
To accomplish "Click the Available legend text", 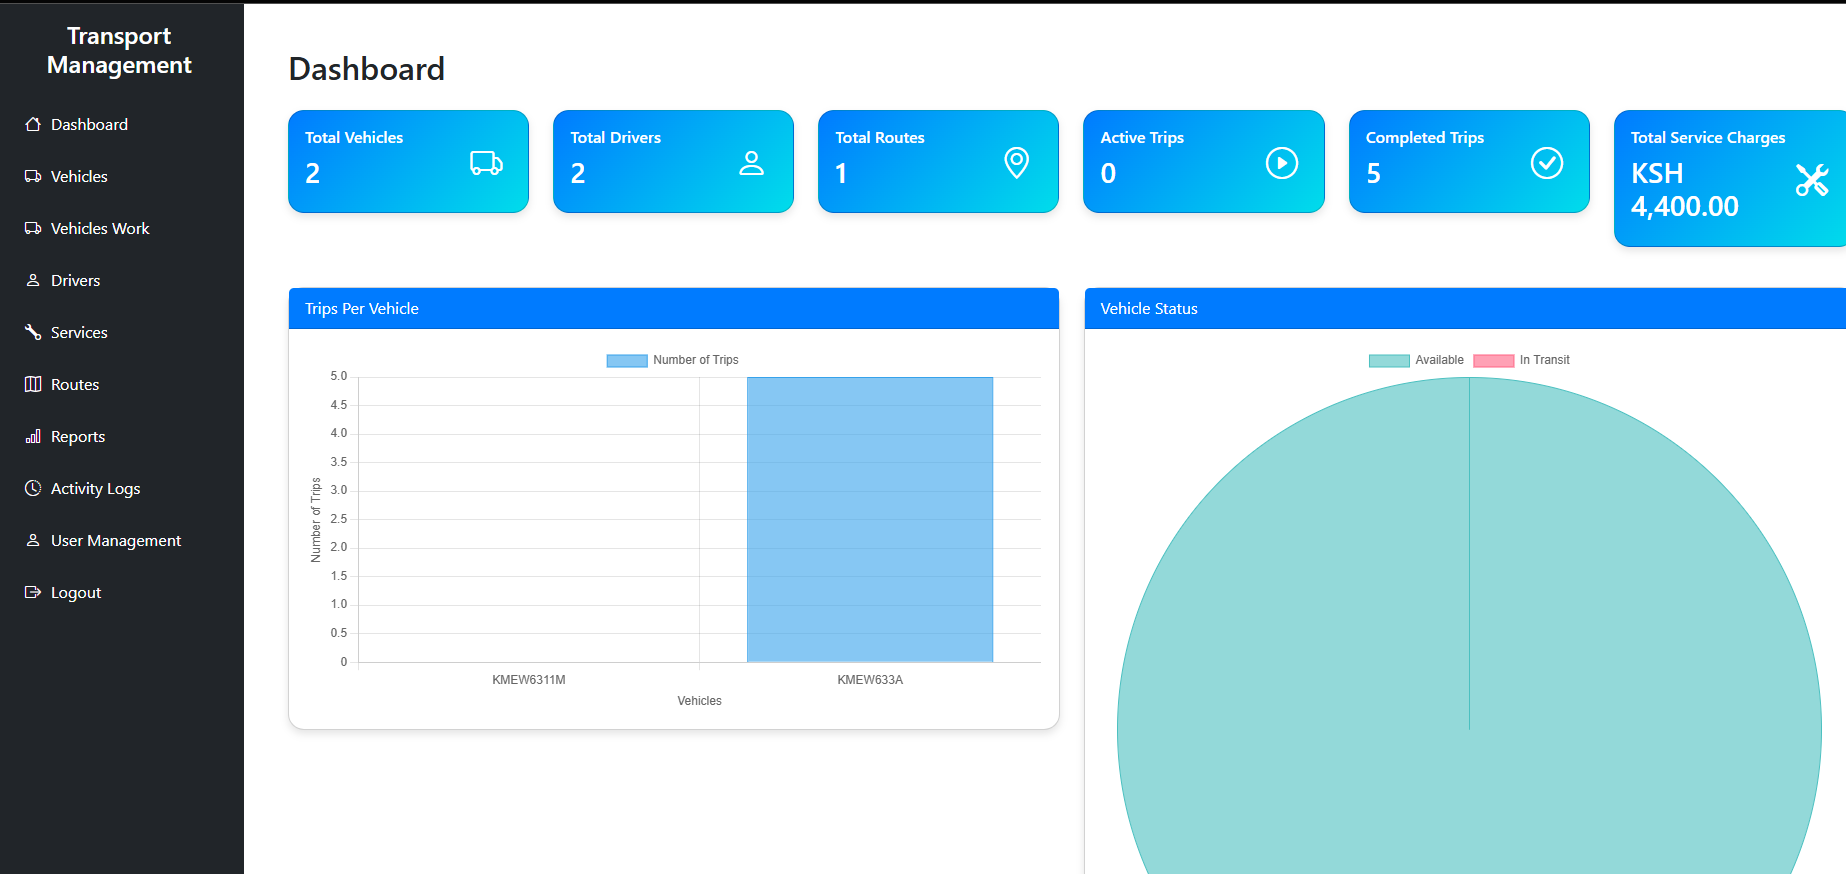I will pos(1439,360).
